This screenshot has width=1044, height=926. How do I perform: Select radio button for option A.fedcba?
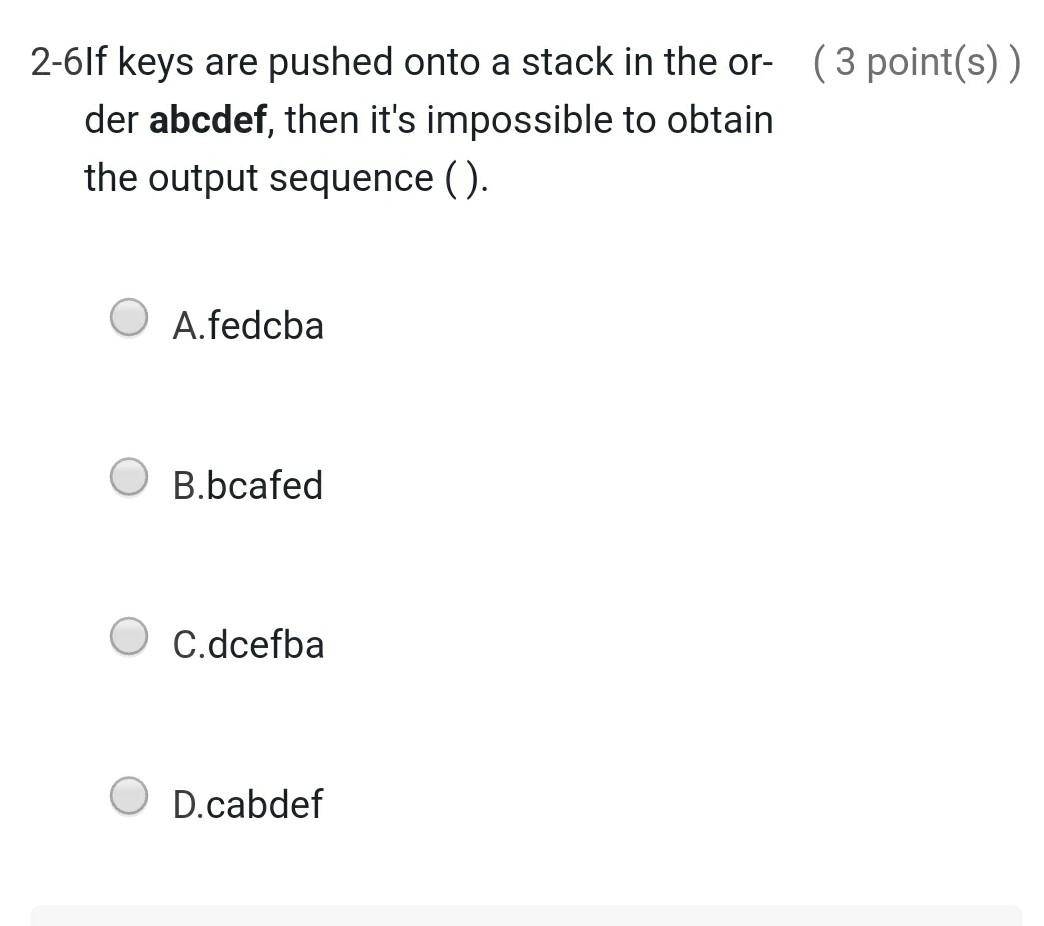click(x=129, y=318)
